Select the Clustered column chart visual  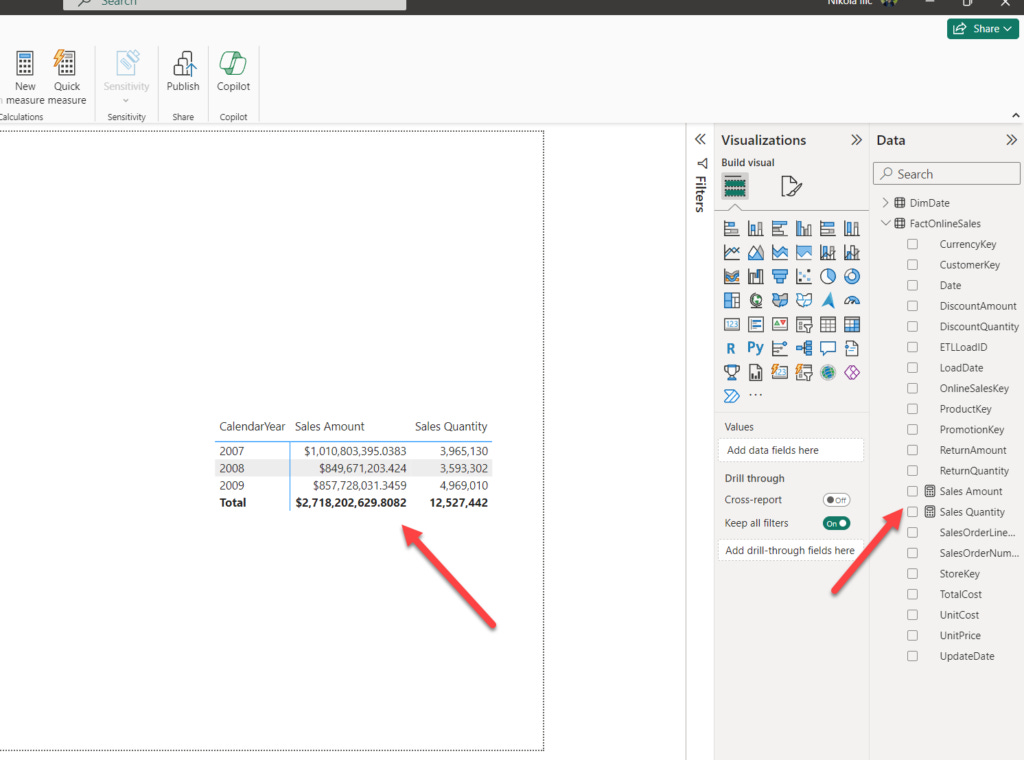point(804,229)
